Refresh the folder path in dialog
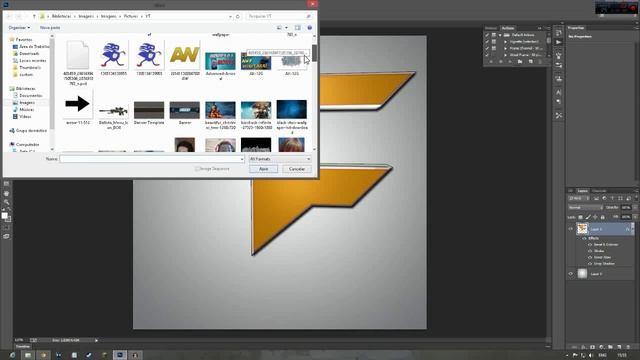The width and height of the screenshot is (640, 360). click(x=238, y=16)
